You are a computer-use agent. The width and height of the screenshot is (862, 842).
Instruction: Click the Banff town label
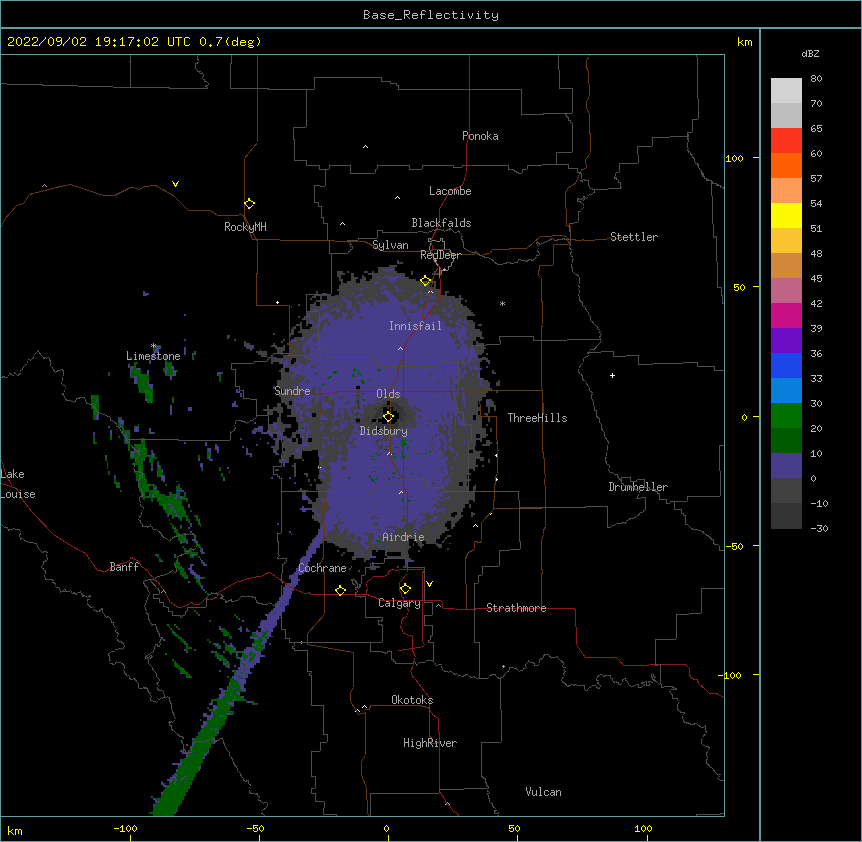point(124,567)
